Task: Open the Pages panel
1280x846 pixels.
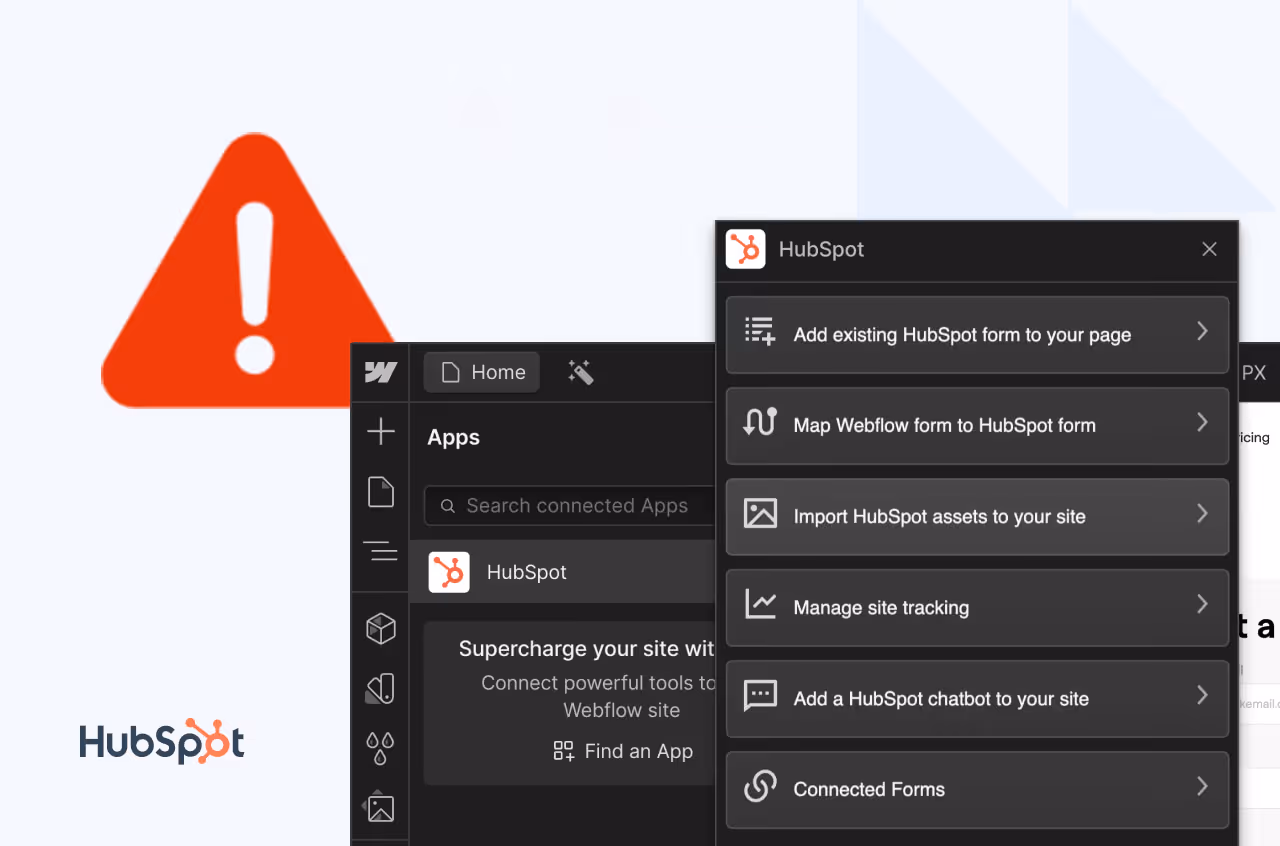Action: click(380, 492)
